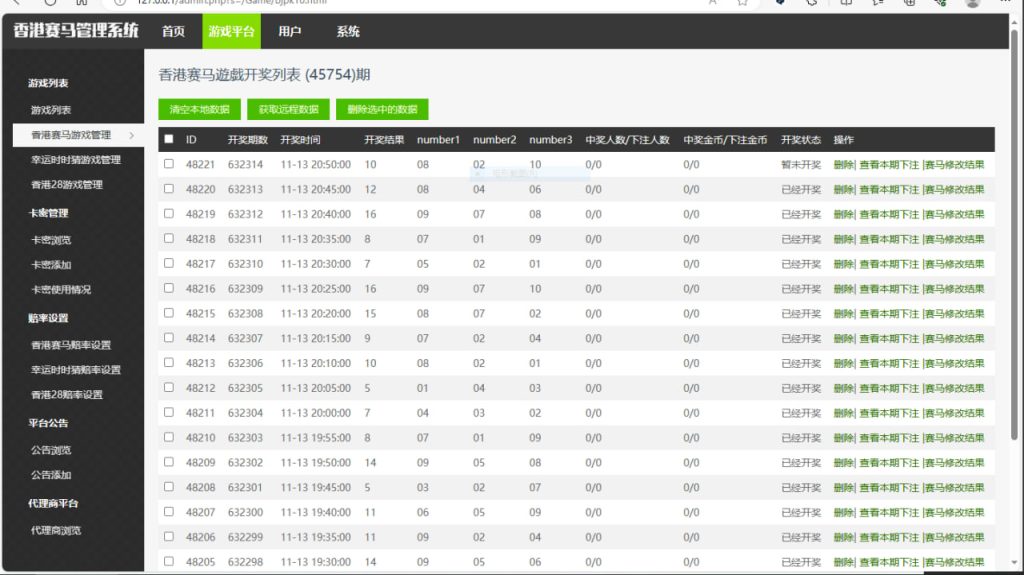Open 查看本期下注 for period 632312
The width and height of the screenshot is (1024, 575).
(x=889, y=214)
